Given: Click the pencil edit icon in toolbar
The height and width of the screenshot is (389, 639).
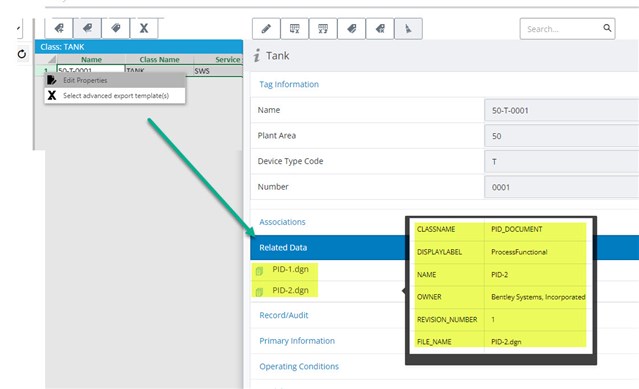Looking at the screenshot, I should point(266,29).
